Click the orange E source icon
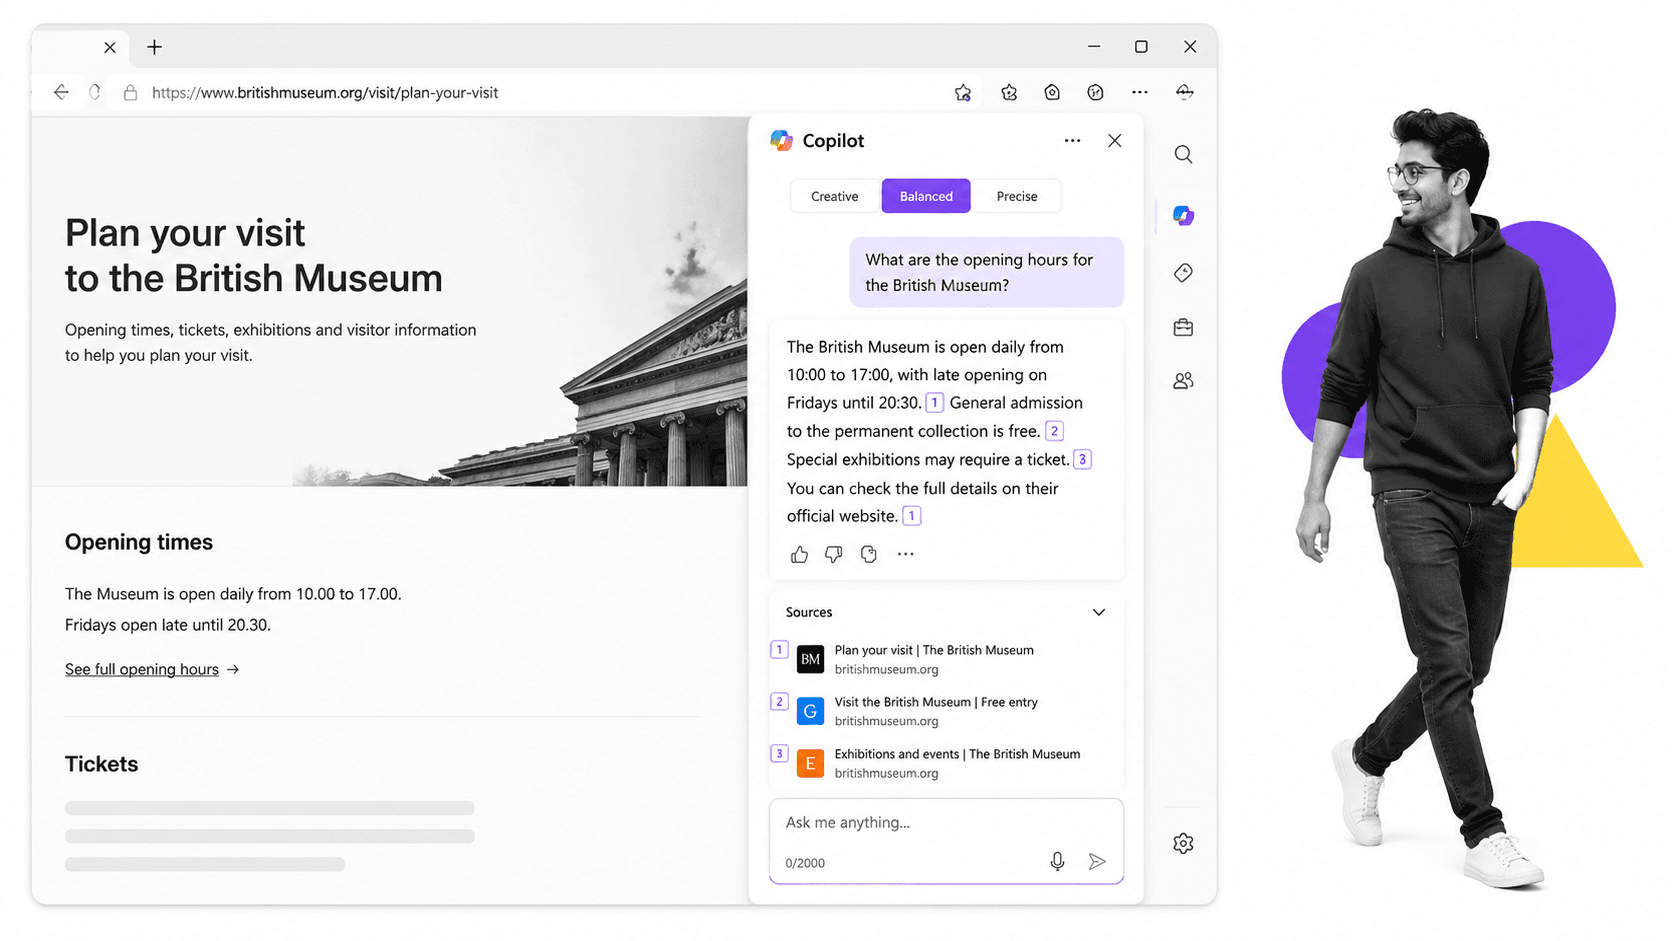The height and width of the screenshot is (941, 1672). pos(810,763)
